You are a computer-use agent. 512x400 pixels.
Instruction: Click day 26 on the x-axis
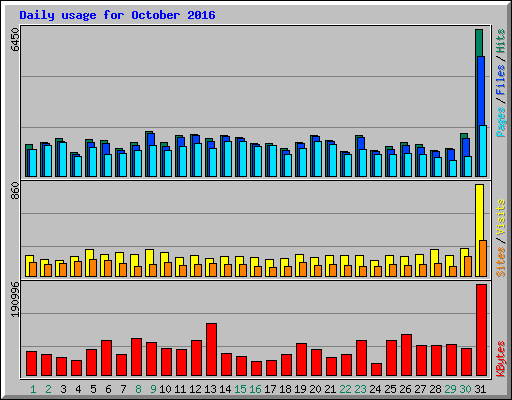tap(405, 389)
